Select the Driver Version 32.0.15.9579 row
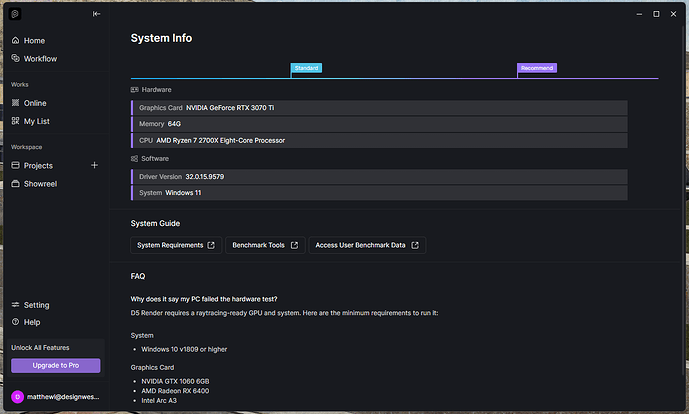The image size is (689, 414). click(x=379, y=177)
